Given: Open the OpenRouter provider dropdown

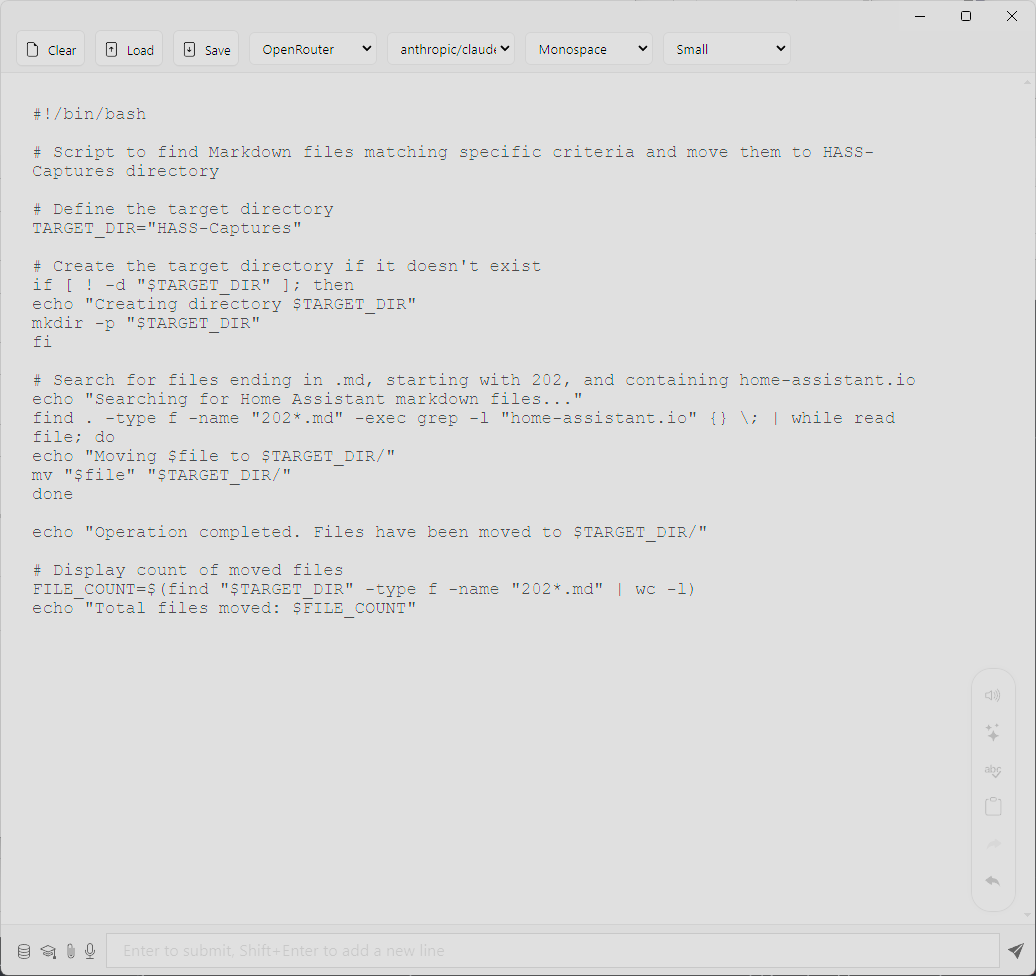Looking at the screenshot, I should (313, 49).
